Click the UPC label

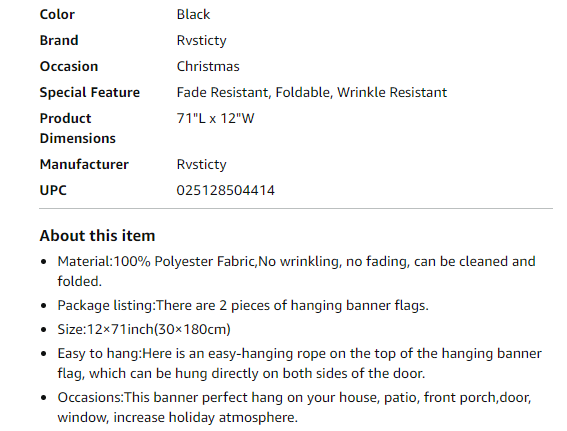[x=53, y=190]
